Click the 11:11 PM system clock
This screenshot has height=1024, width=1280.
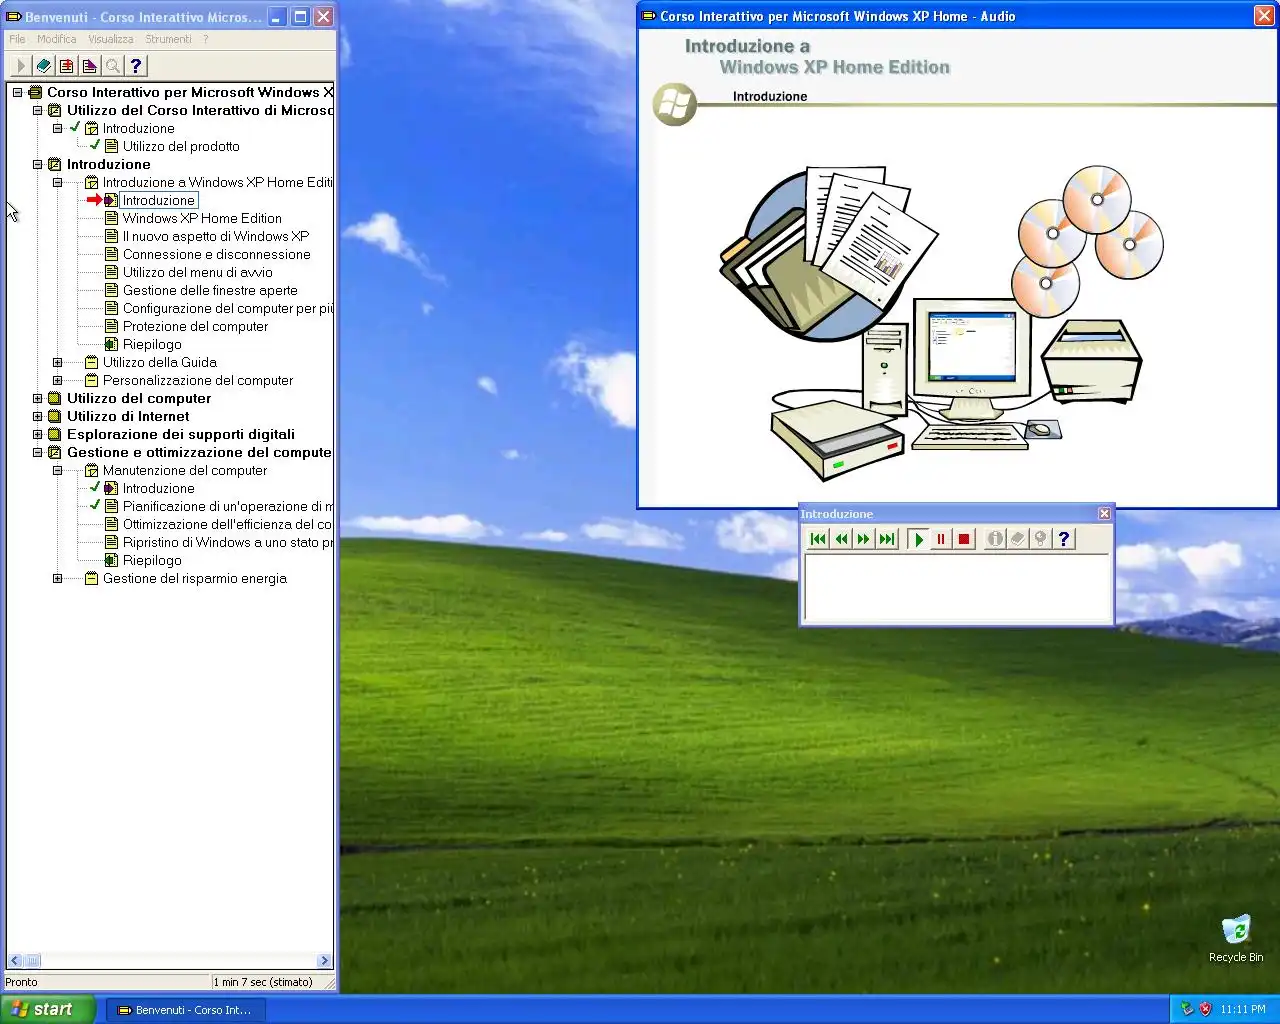coord(1243,1010)
